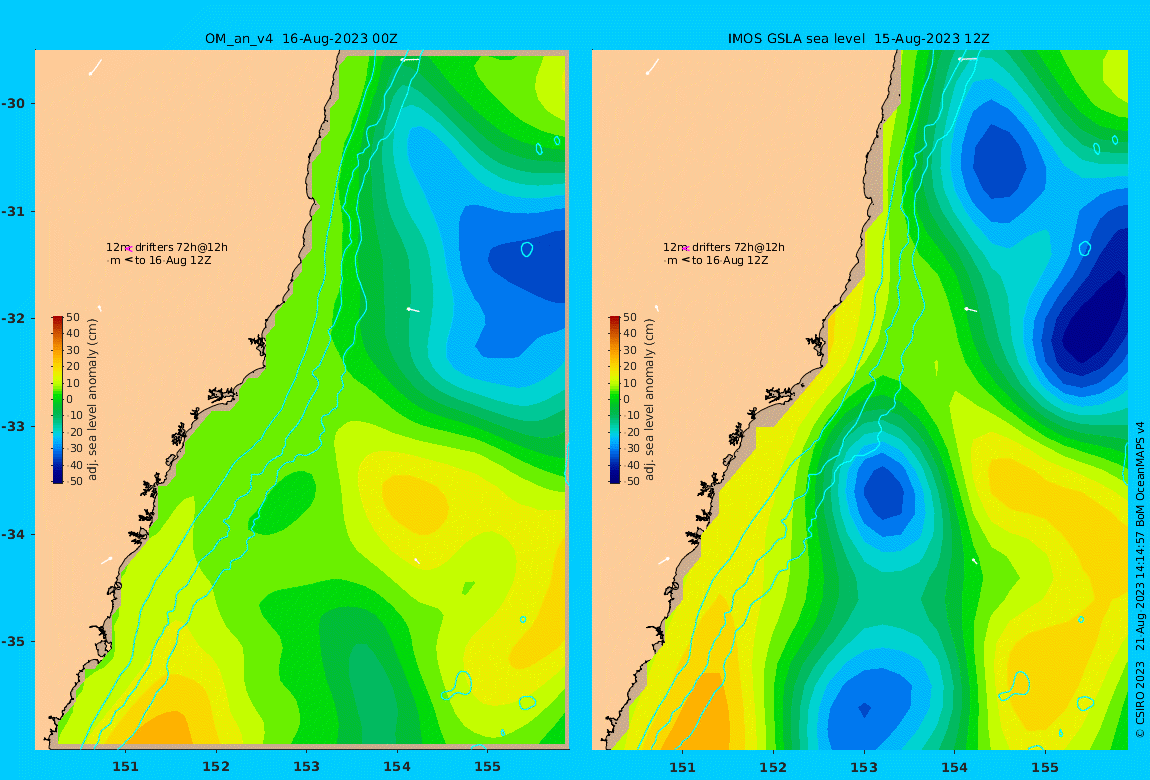Click longitude label 151 under the OM_an_v4 map
Image resolution: width=1150 pixels, height=780 pixels.
click(x=125, y=767)
